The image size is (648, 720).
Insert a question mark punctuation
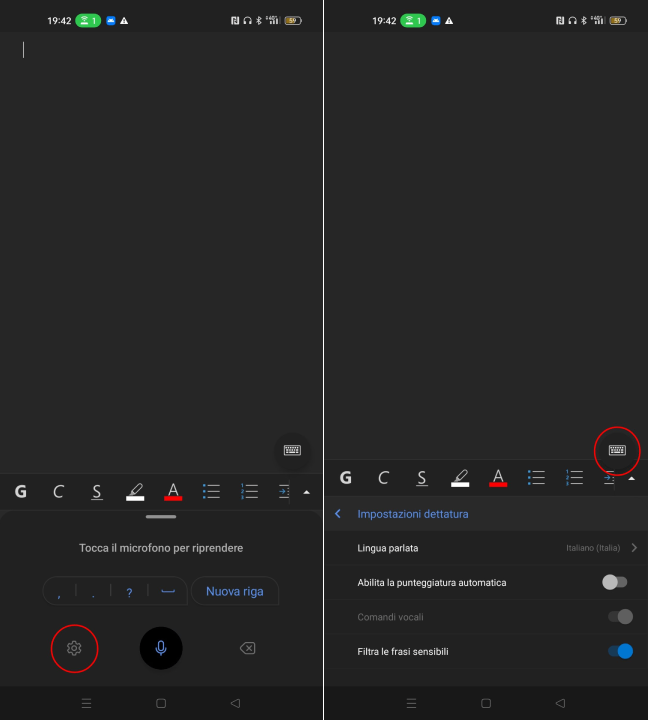[x=129, y=592]
